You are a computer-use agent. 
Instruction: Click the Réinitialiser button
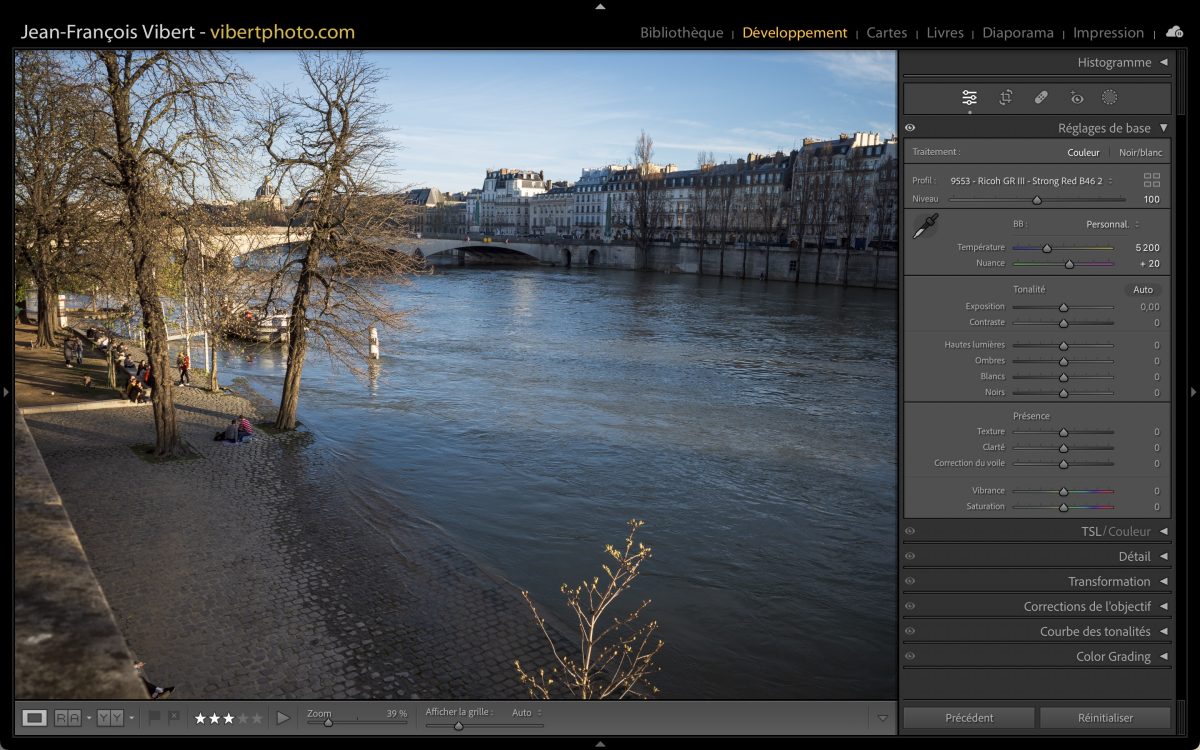pyautogui.click(x=1105, y=718)
